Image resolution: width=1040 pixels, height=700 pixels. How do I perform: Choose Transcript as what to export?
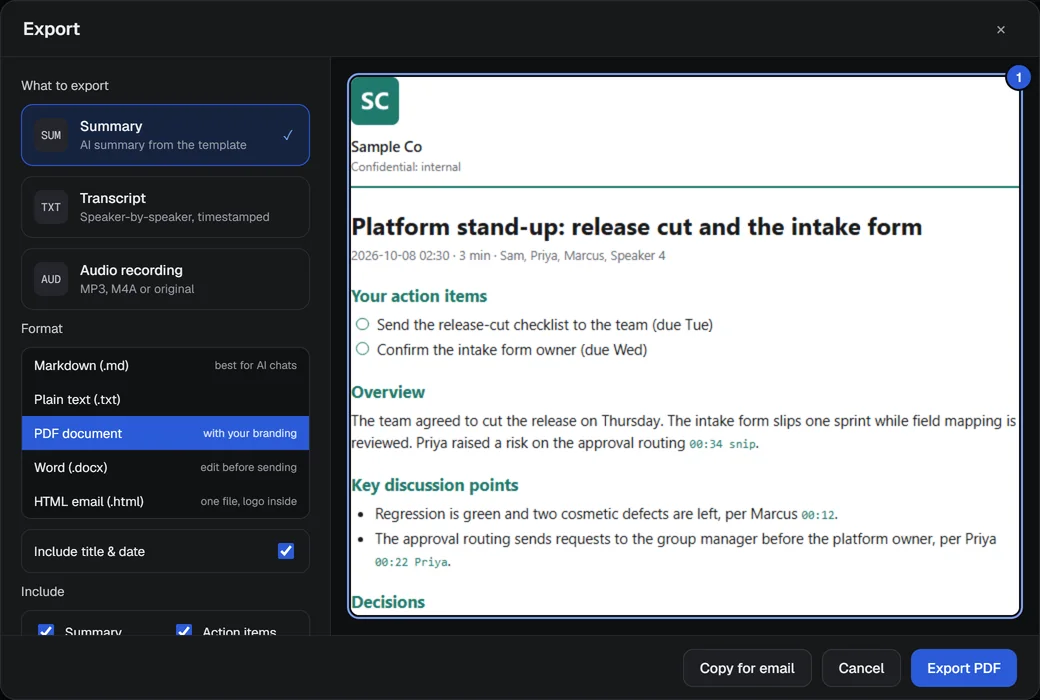coord(165,207)
